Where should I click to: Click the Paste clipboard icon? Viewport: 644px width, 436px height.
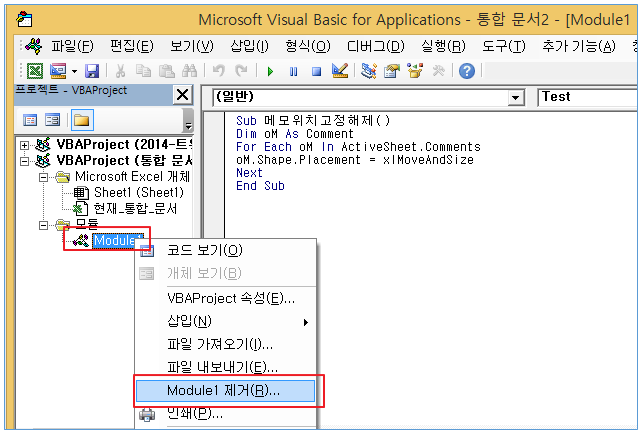click(x=166, y=71)
